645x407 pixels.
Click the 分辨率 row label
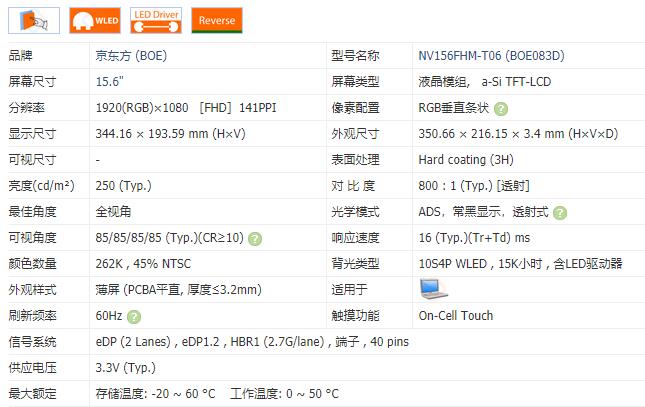(x=26, y=108)
